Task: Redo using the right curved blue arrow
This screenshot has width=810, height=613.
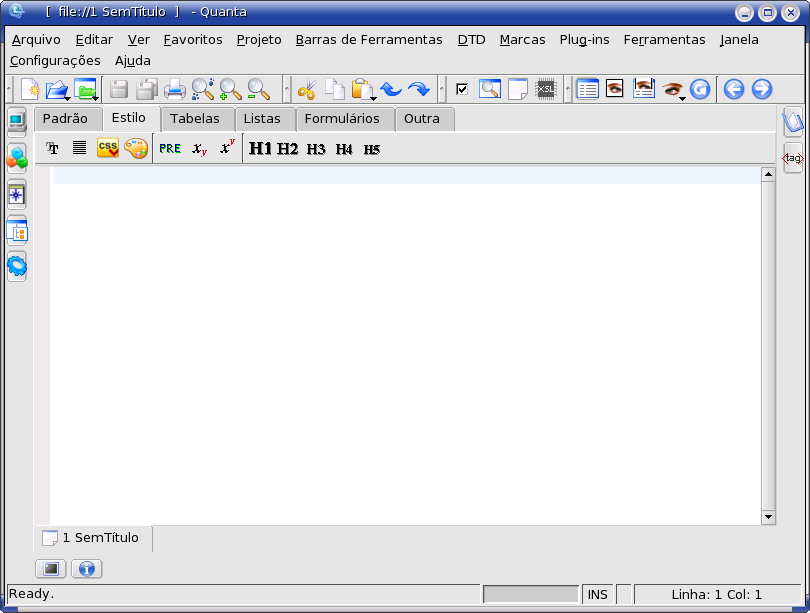Action: pos(419,89)
